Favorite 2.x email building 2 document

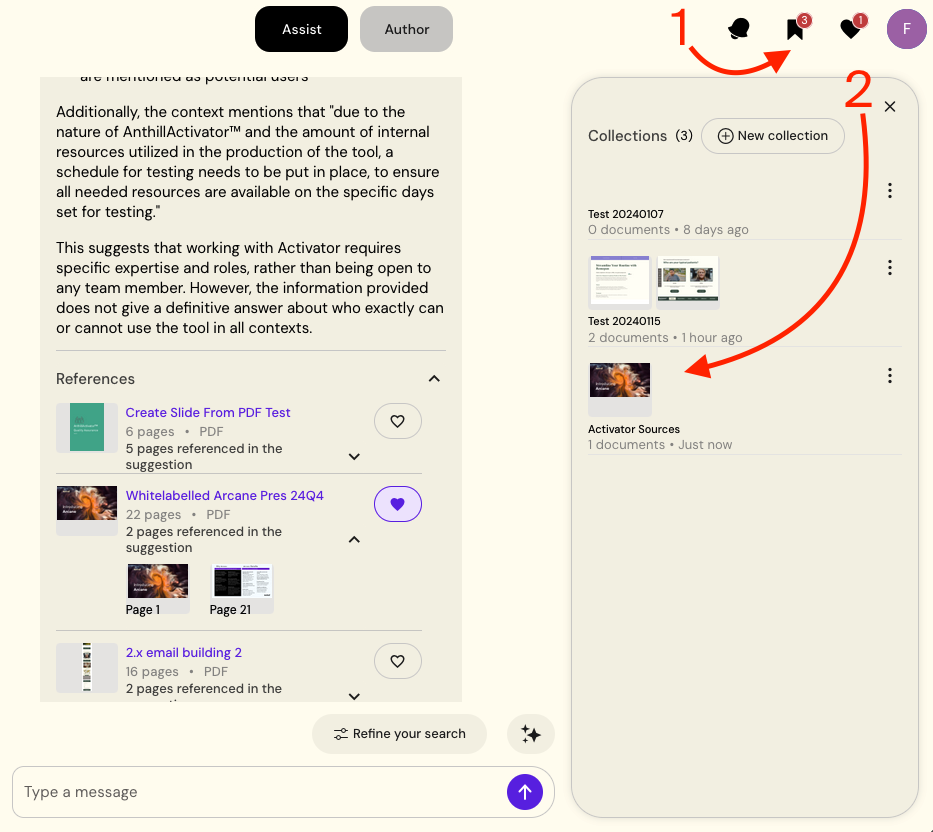(397, 661)
